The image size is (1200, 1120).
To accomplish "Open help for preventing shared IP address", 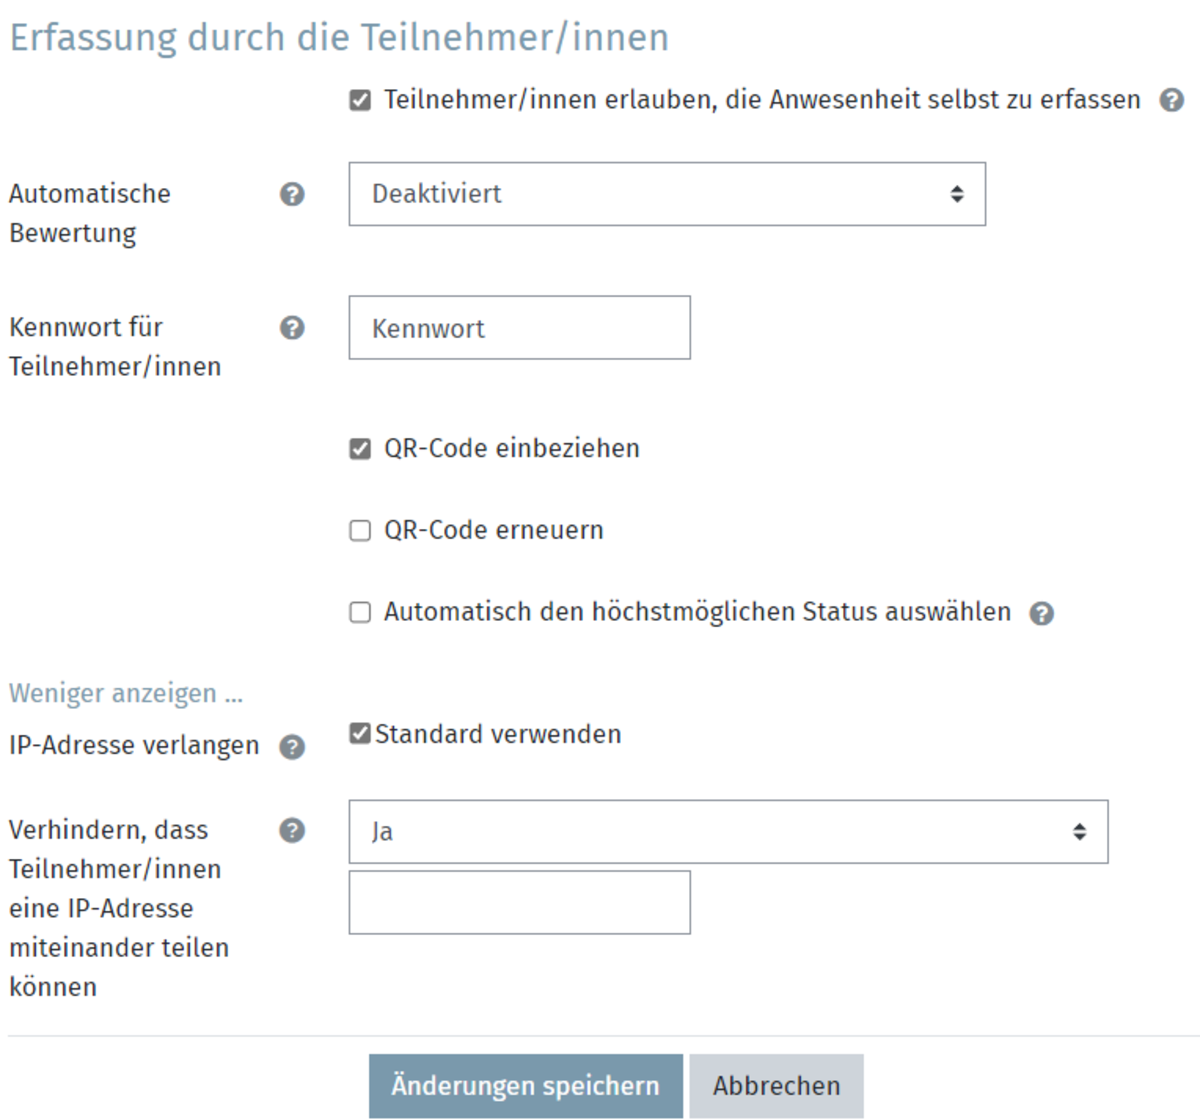I will pos(292,830).
